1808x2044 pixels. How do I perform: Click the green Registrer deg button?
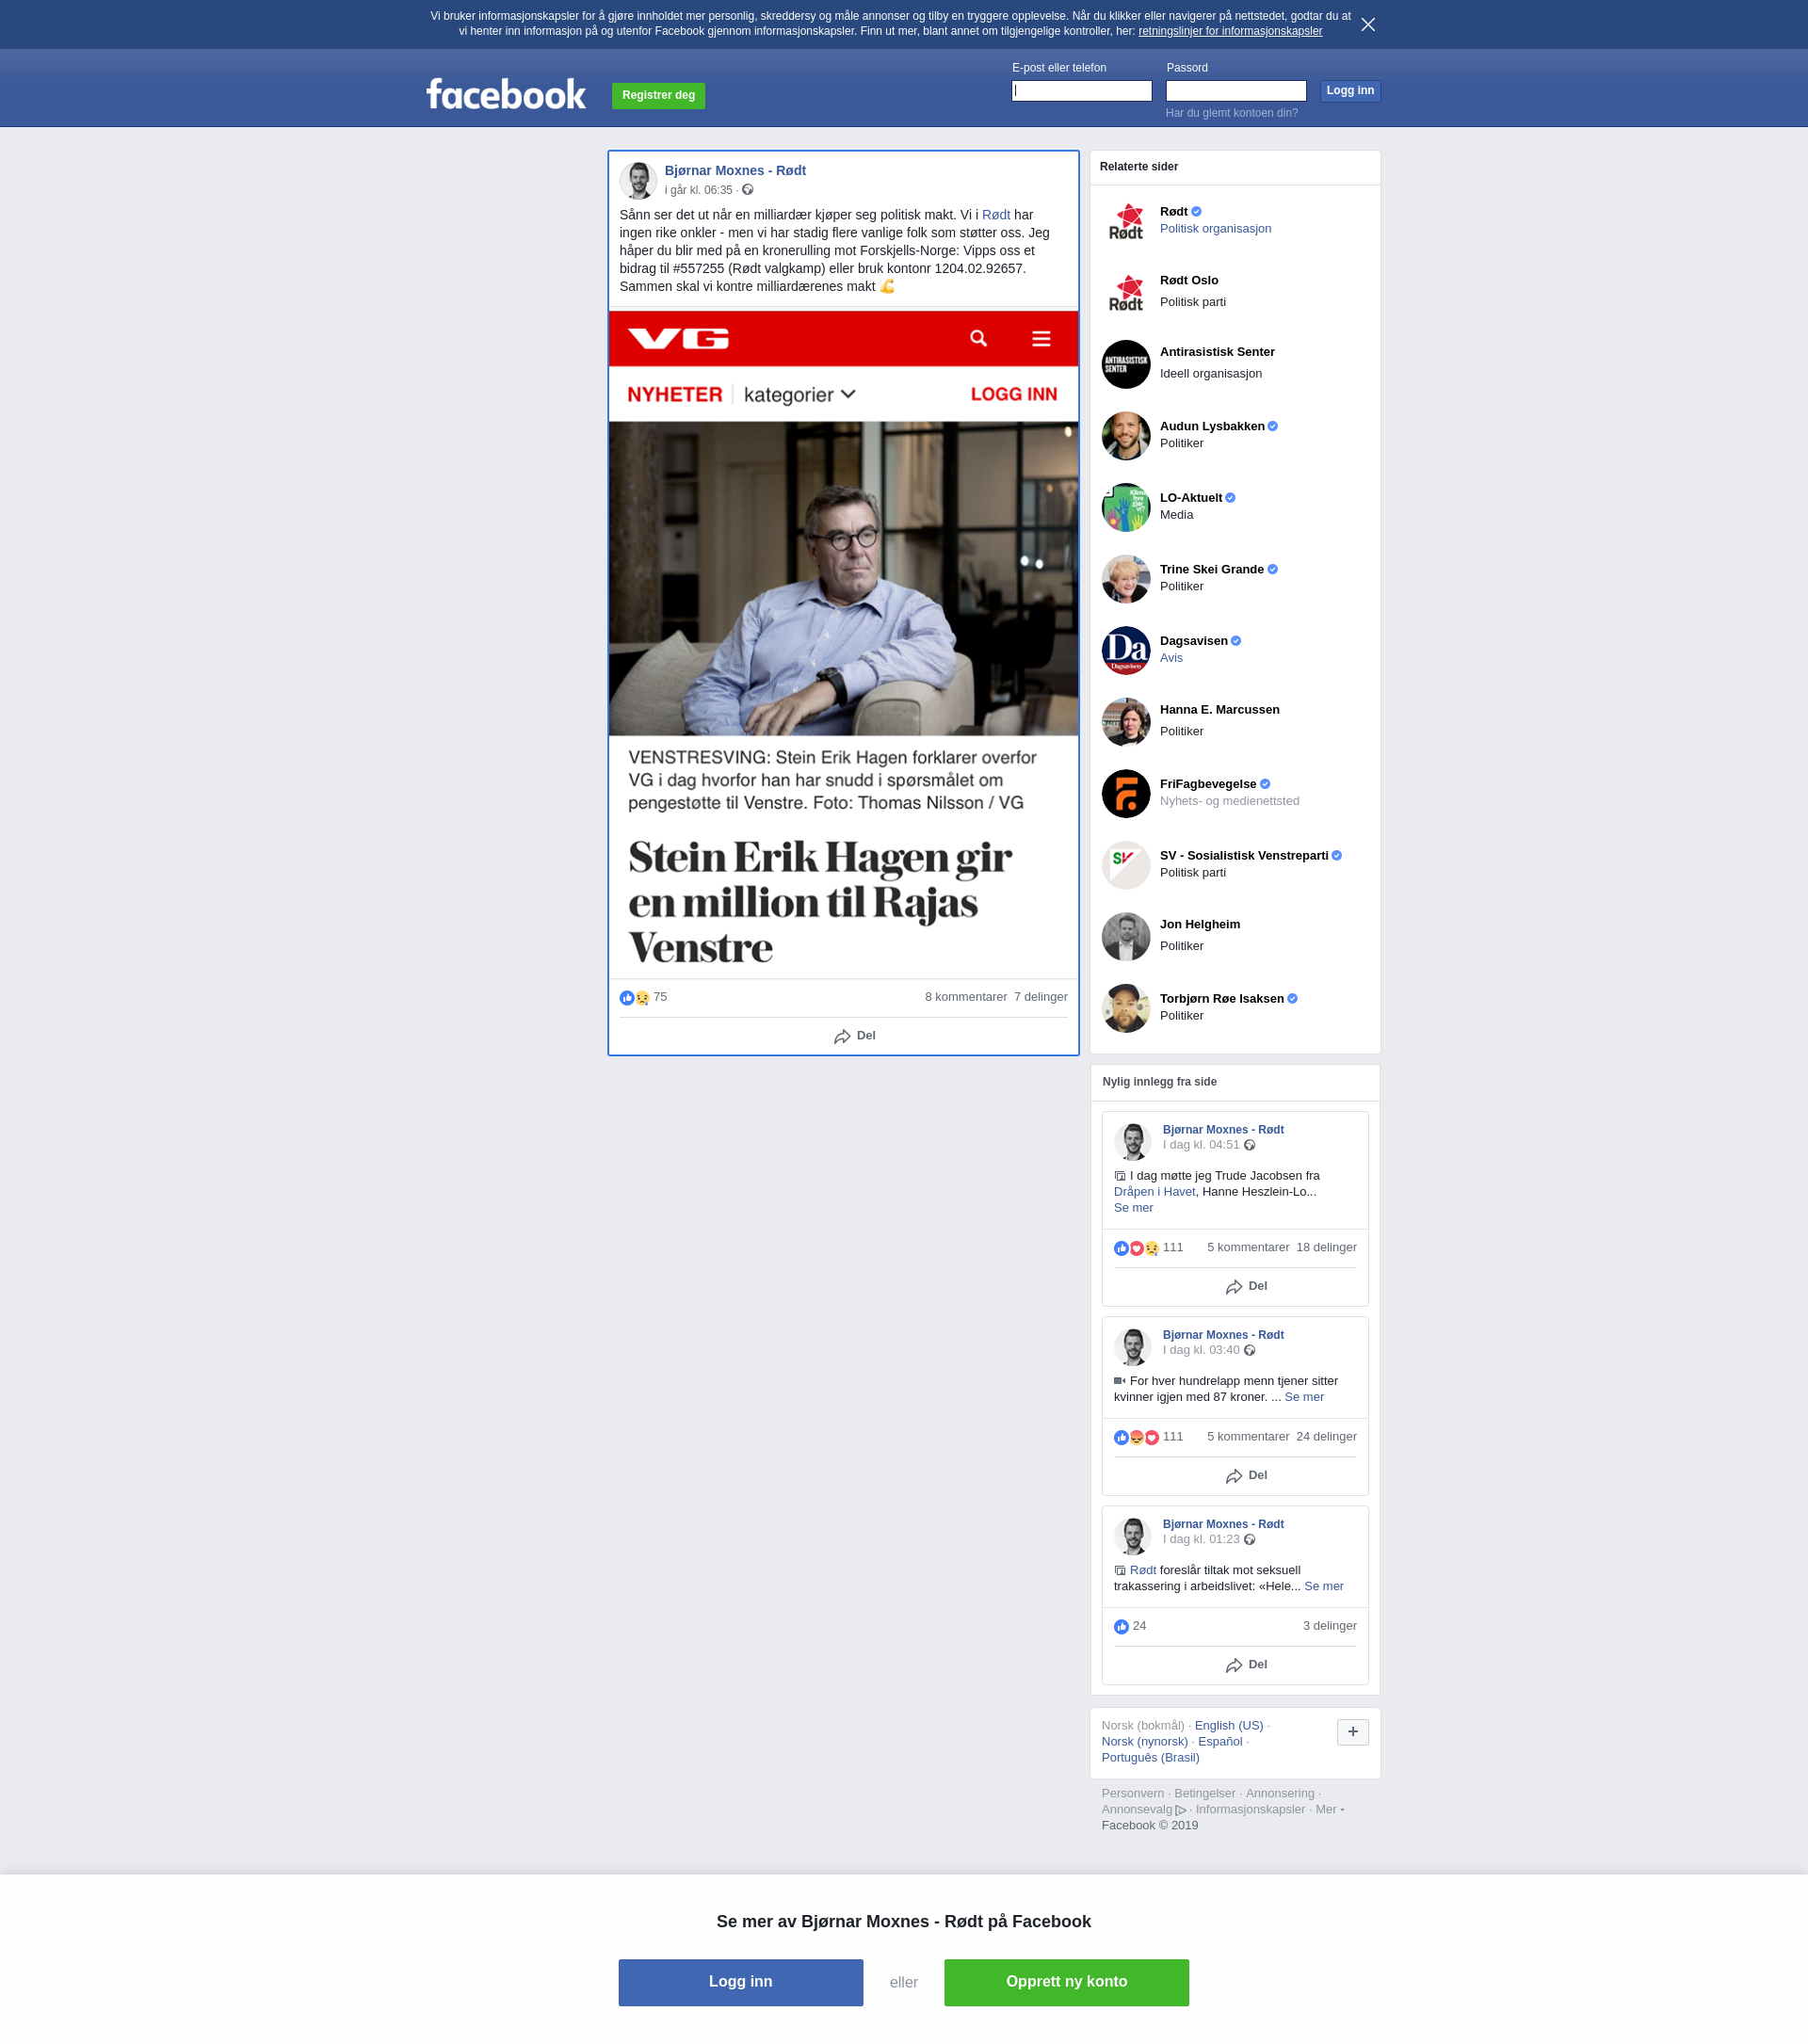point(658,96)
